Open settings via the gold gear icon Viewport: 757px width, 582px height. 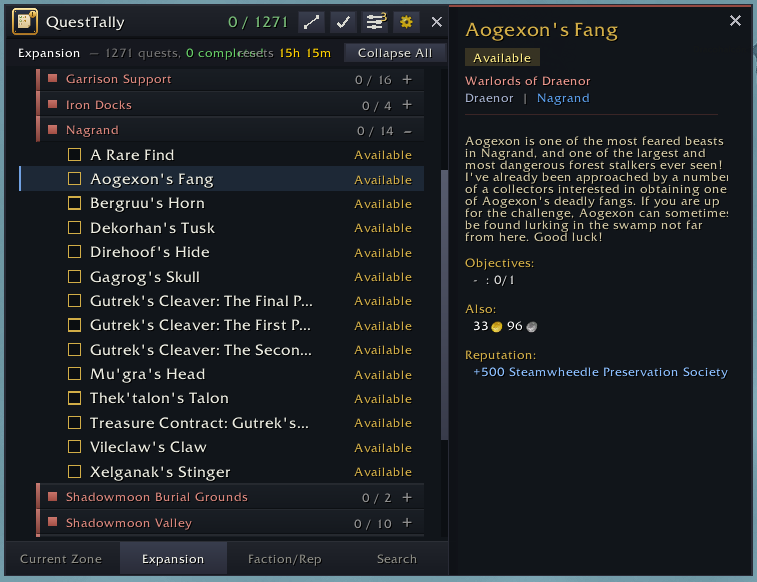click(x=406, y=22)
